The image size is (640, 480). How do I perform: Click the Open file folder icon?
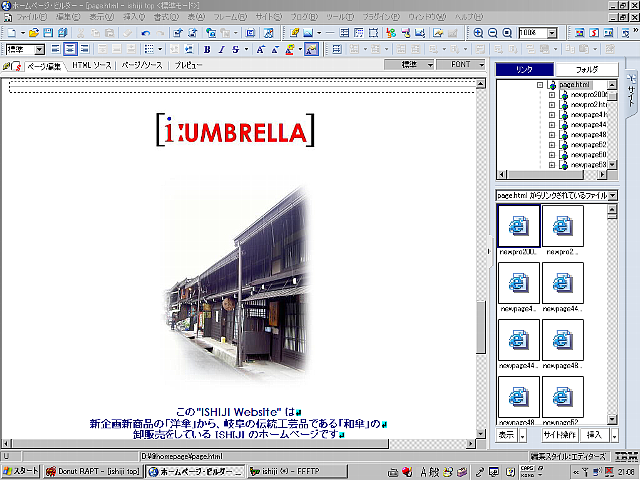34,33
